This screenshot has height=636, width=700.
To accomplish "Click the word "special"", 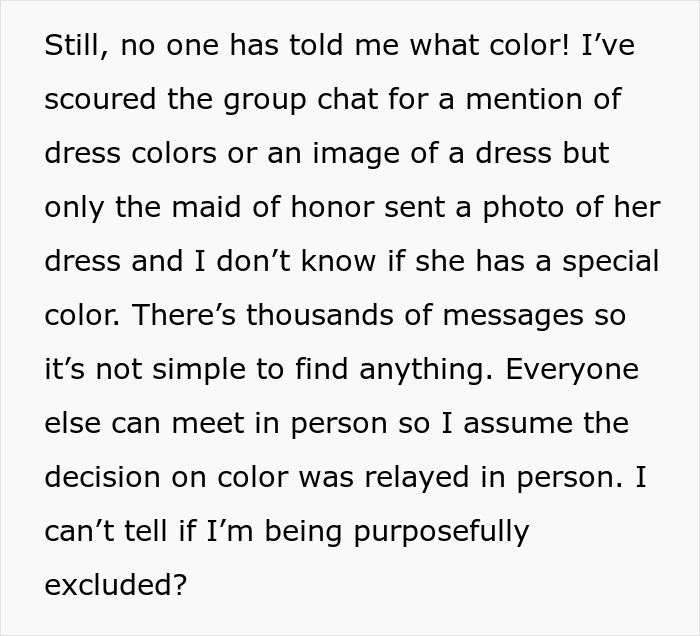I will pos(610,262).
